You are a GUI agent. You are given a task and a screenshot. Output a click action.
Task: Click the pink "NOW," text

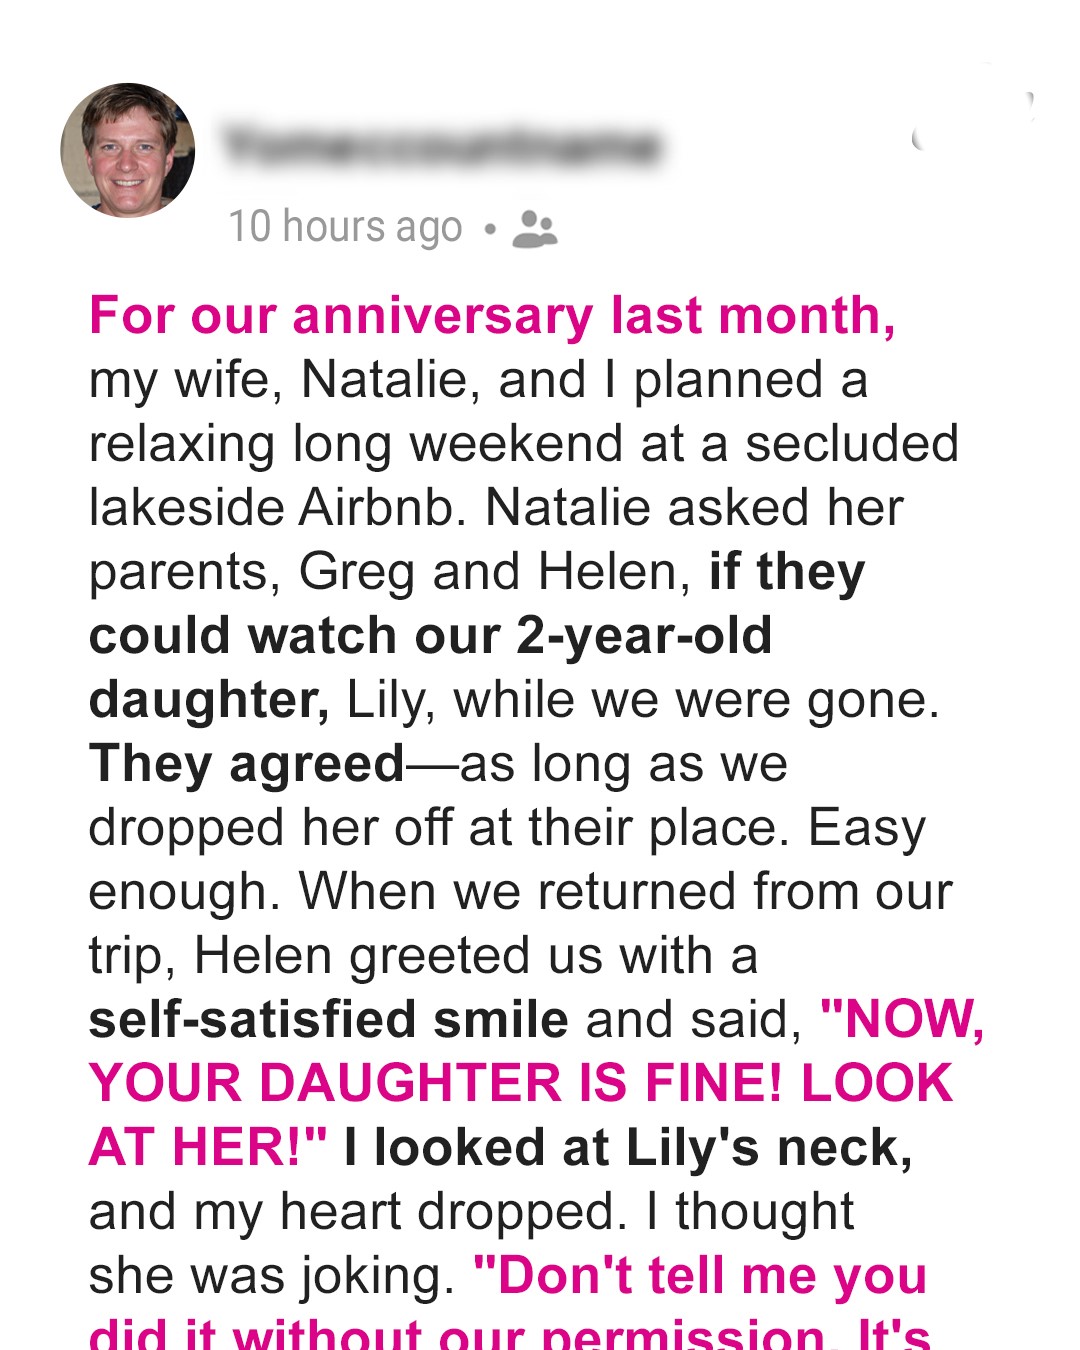902,1020
